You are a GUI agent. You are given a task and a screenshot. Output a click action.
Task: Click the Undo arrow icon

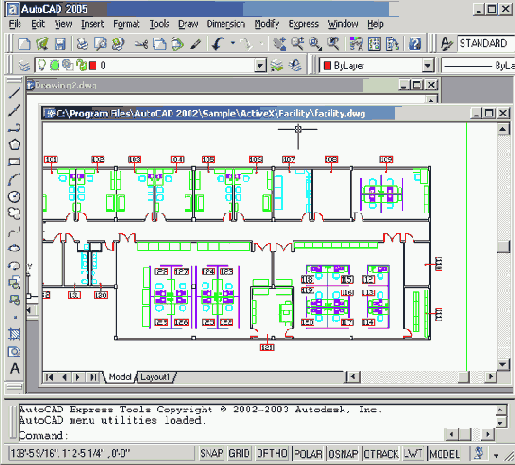click(218, 44)
